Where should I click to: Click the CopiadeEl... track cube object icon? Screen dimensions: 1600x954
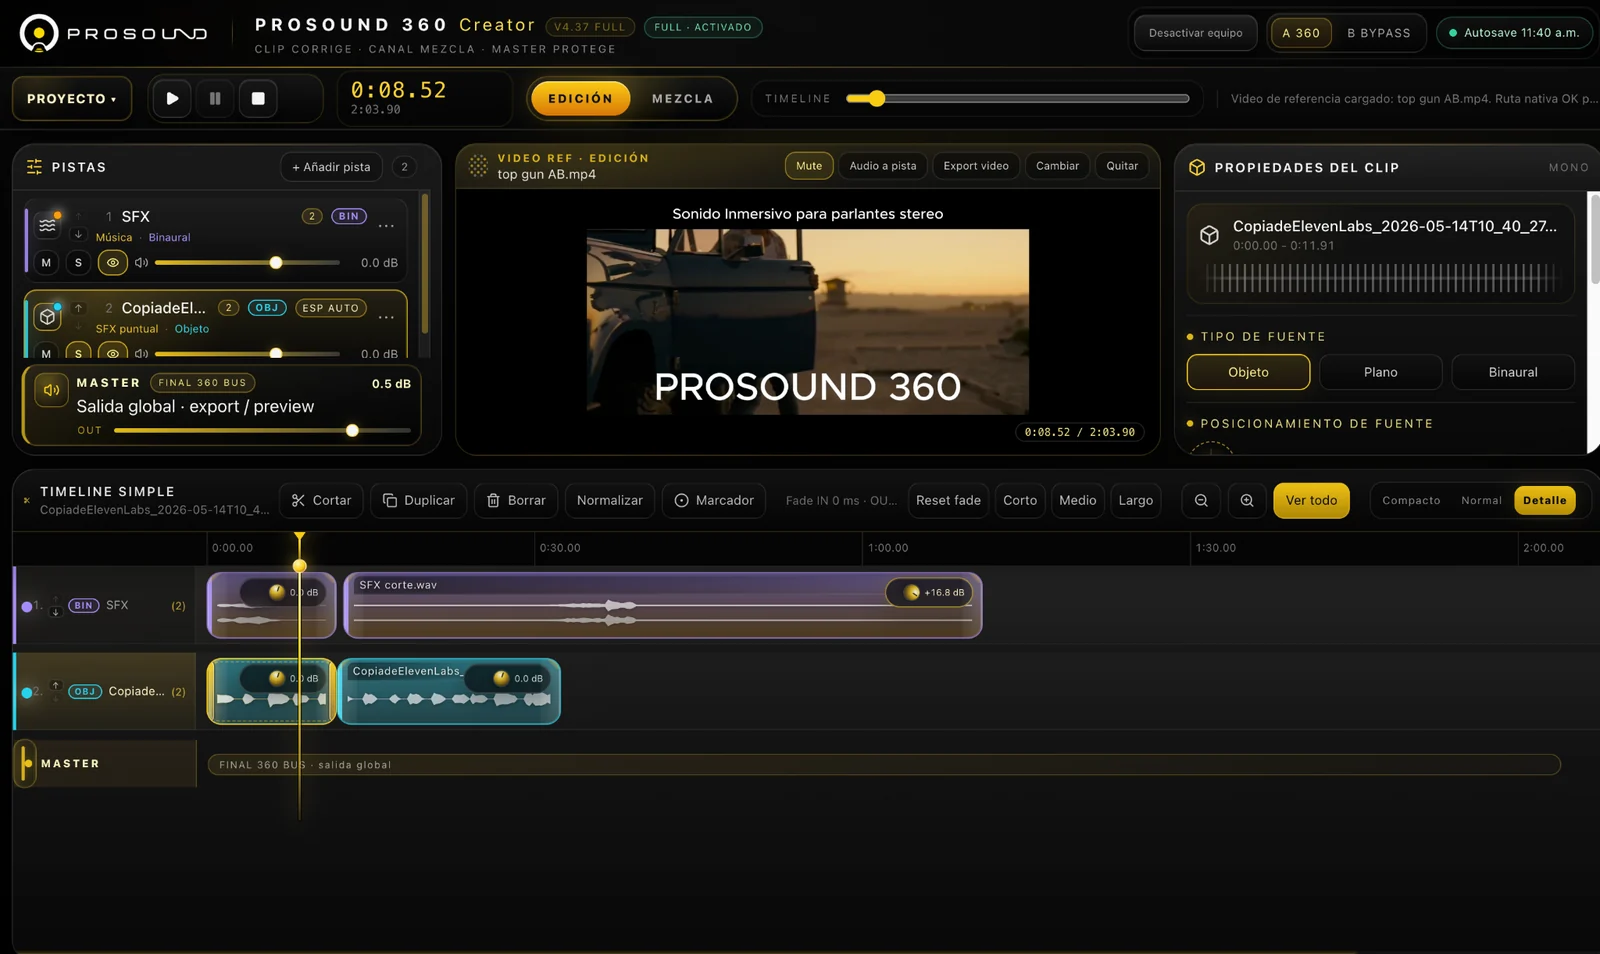47,316
